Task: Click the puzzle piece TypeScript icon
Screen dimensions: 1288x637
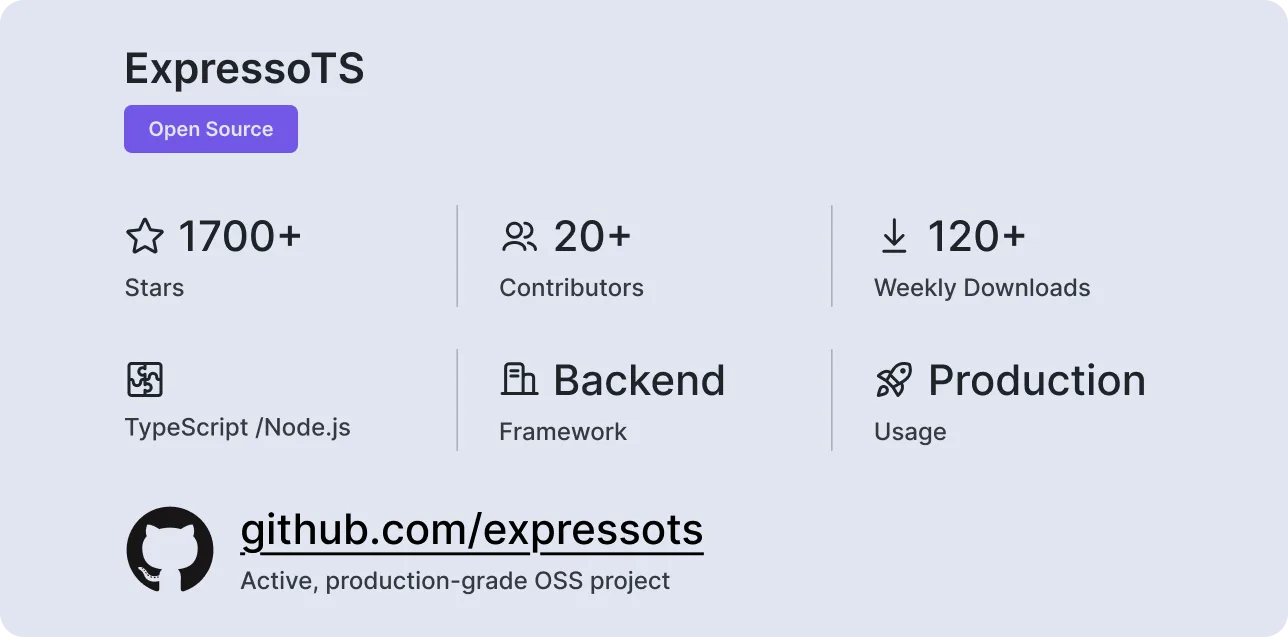Action: point(144,380)
